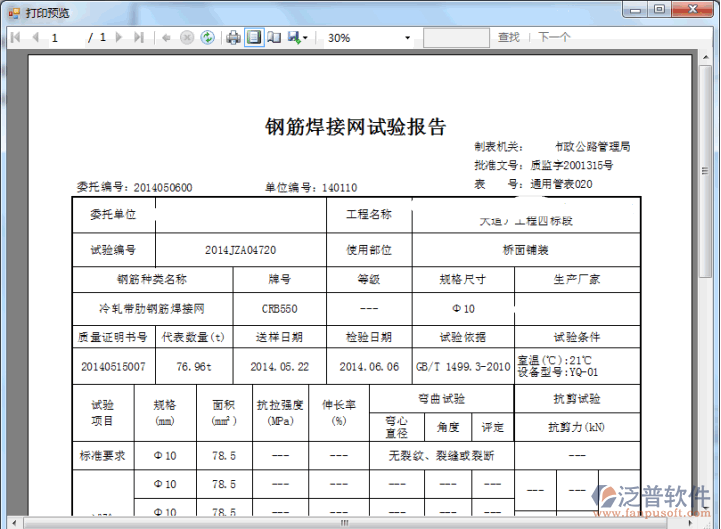Click the horizontal scrollbar left arrow
Viewport: 721px width, 529px height.
point(15,522)
